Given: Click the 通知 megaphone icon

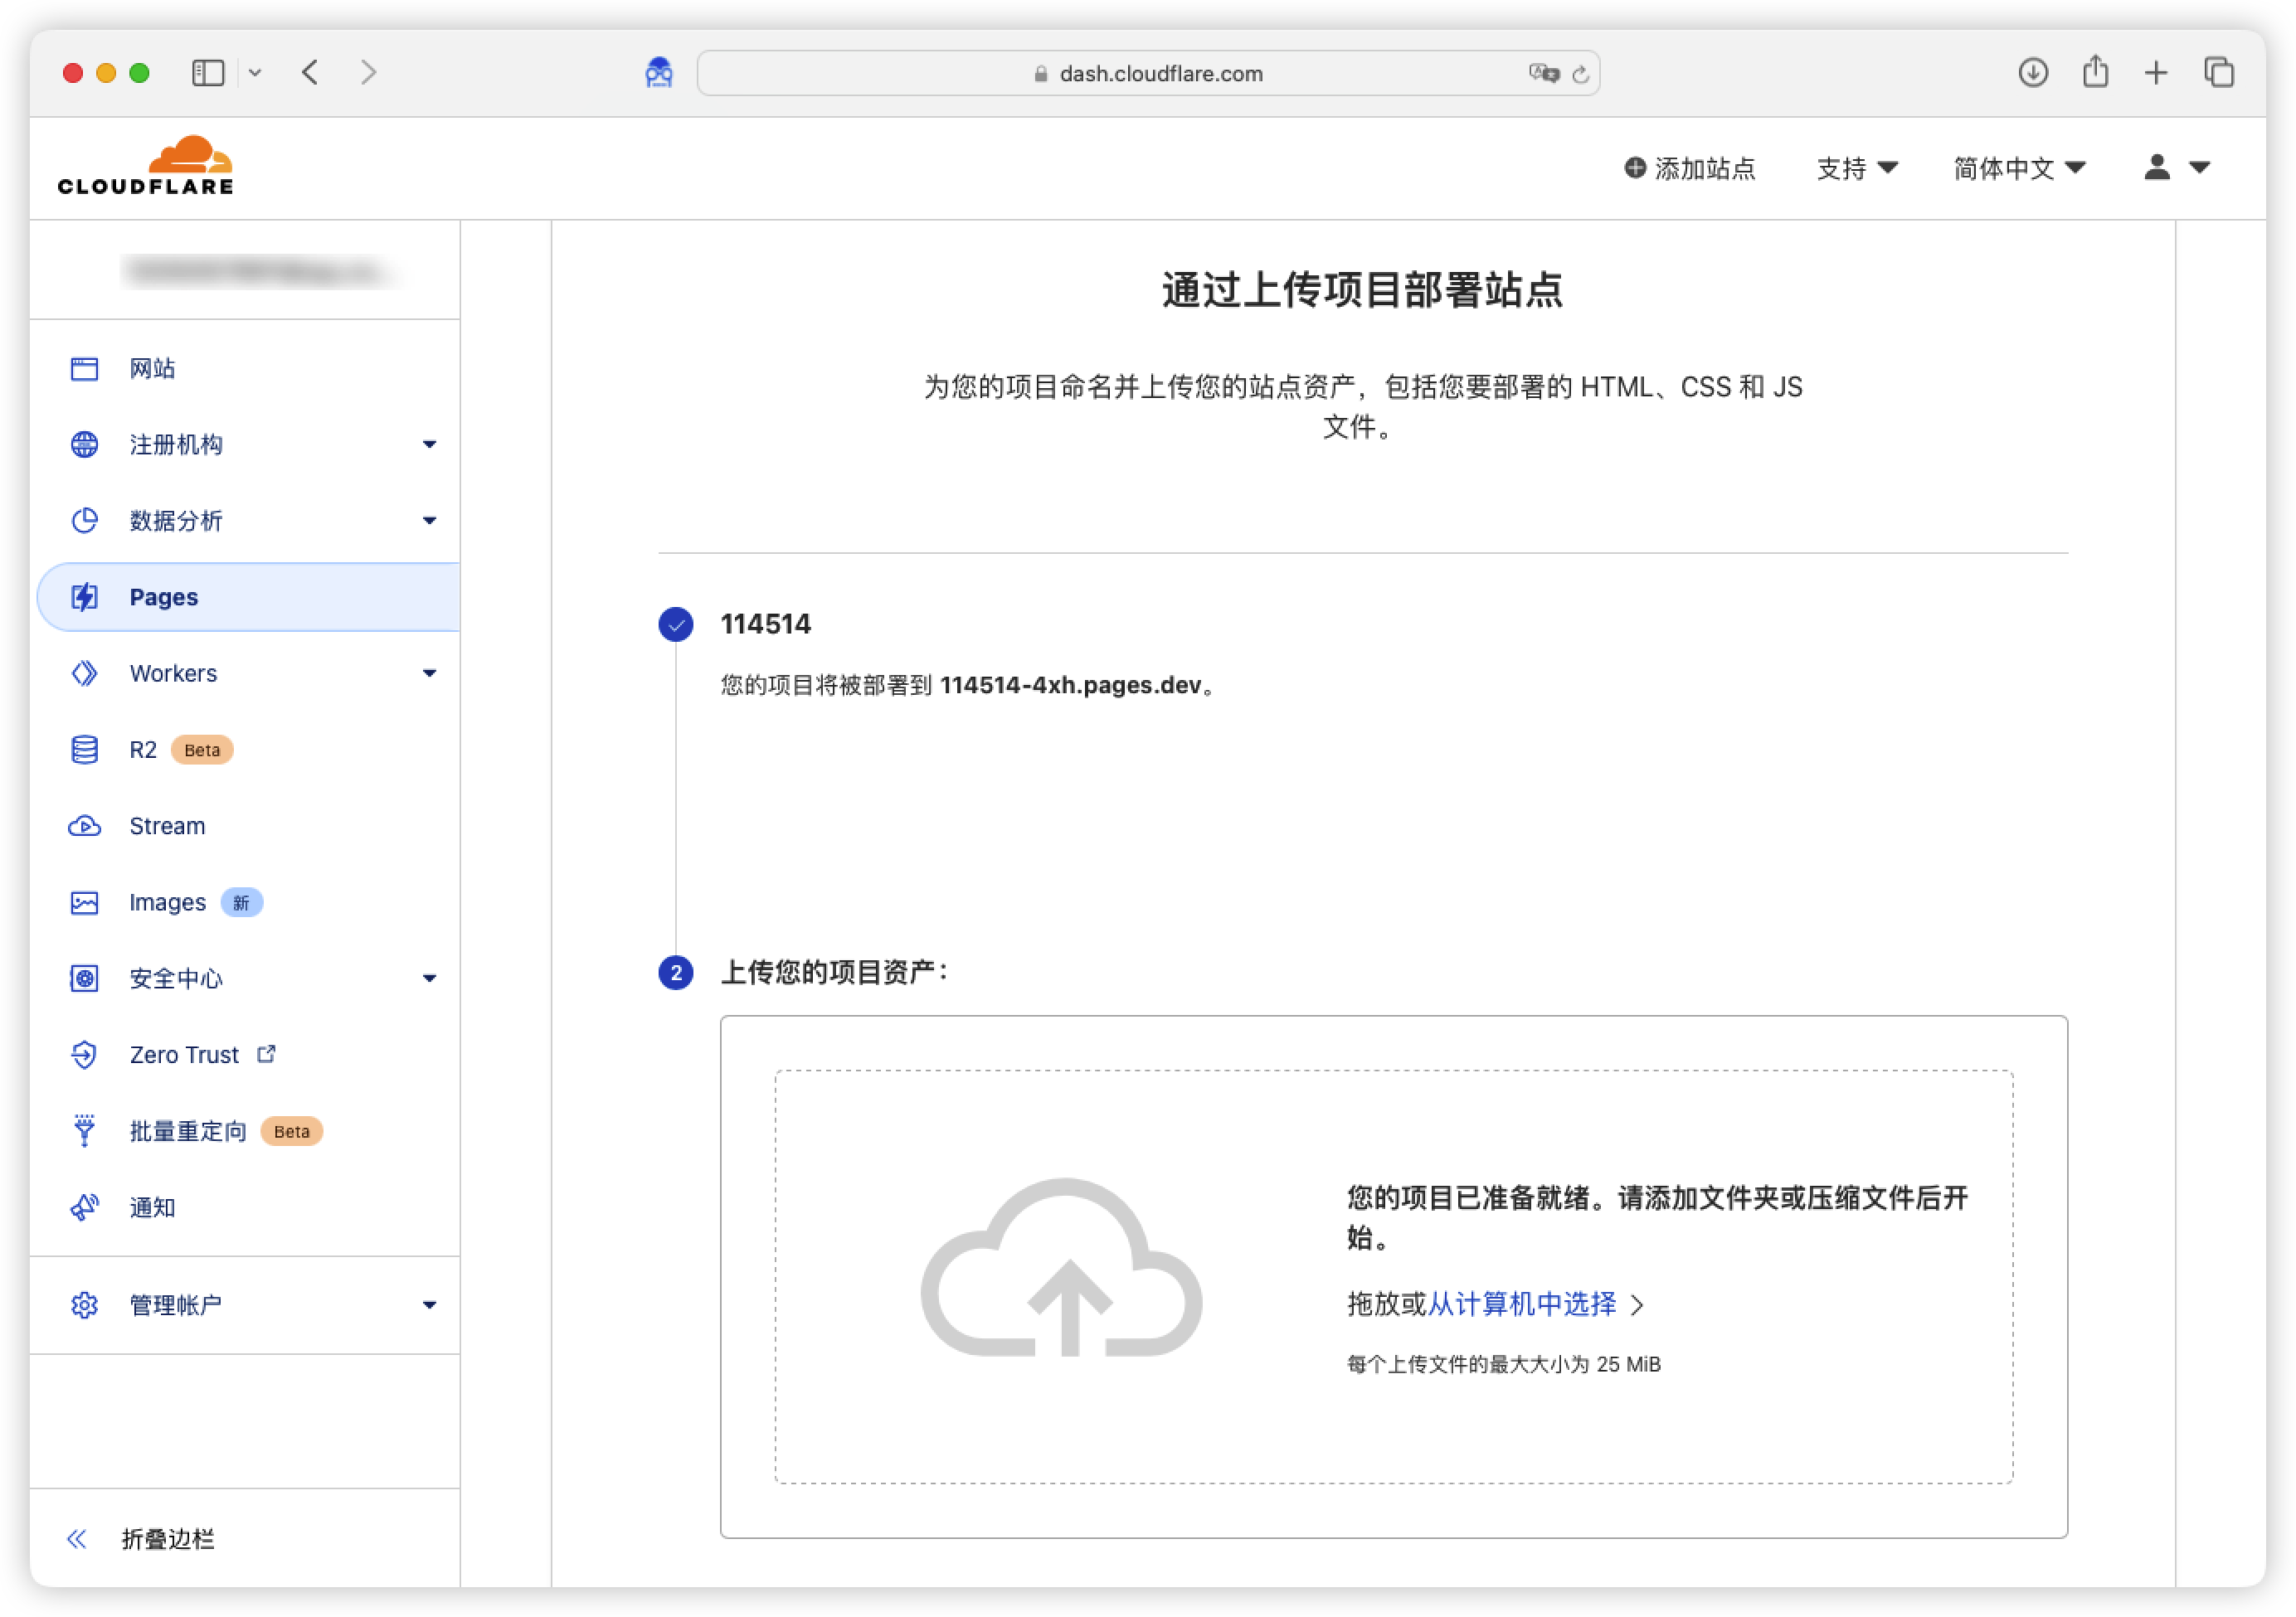Looking at the screenshot, I should coord(84,1207).
